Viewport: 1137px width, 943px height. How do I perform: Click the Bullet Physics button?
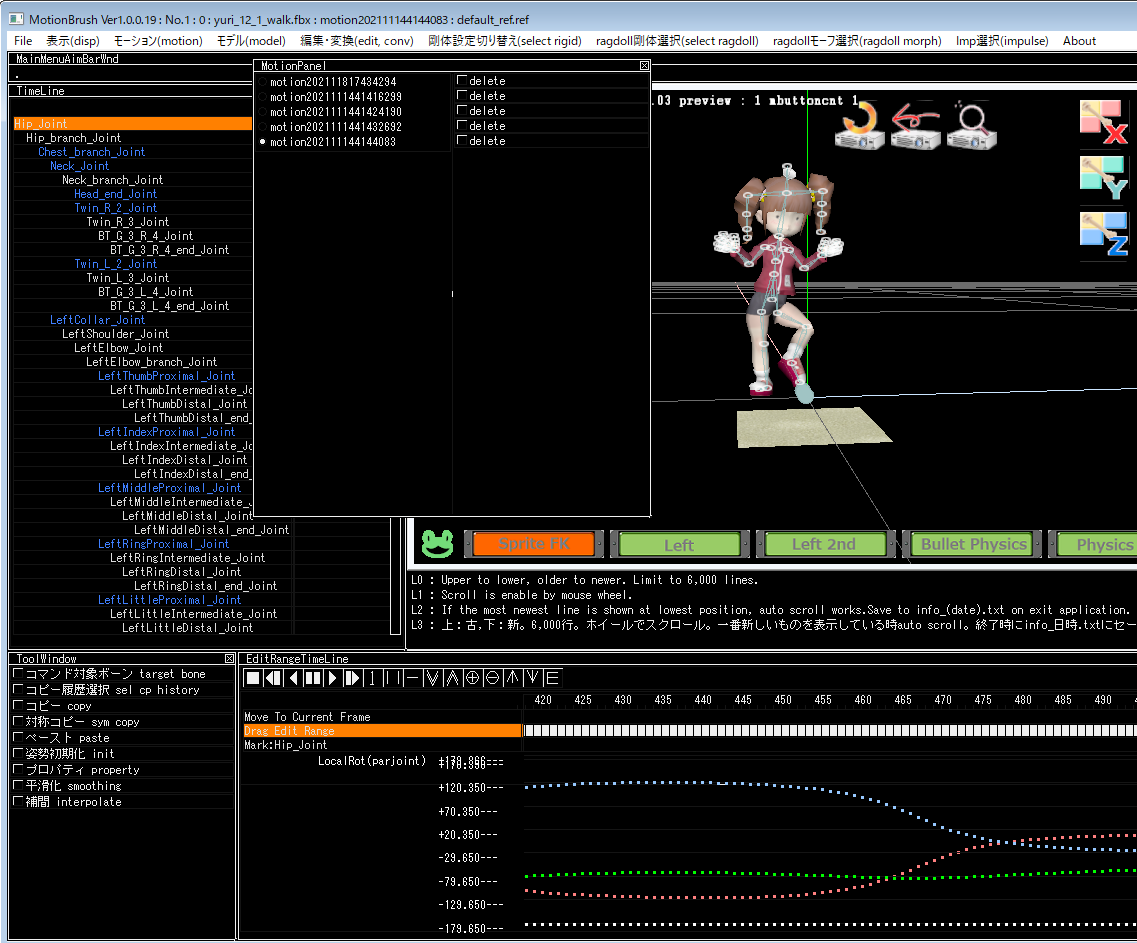[973, 544]
